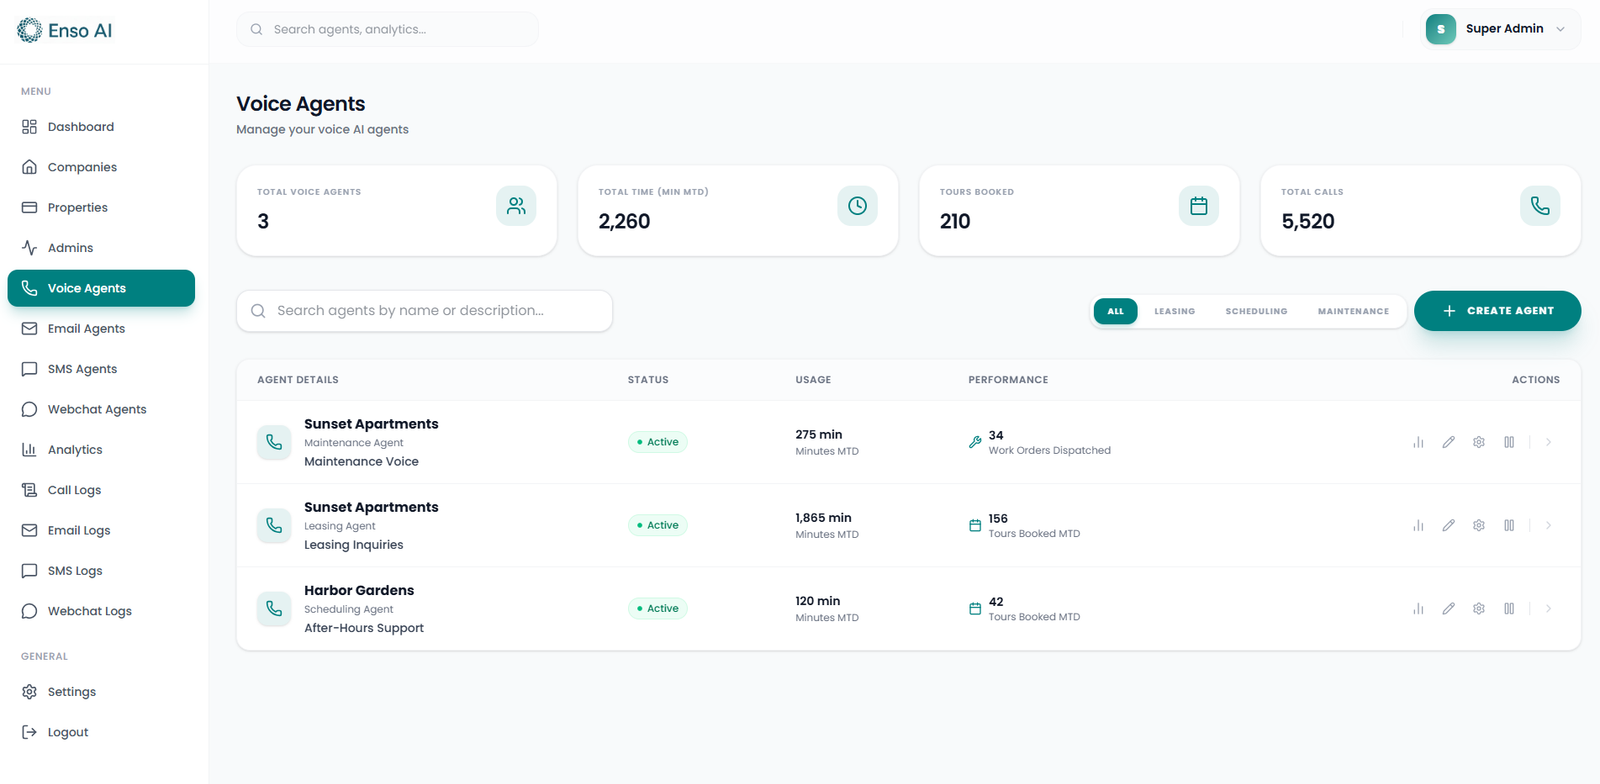Click the Create Agent button
1600x784 pixels.
pos(1497,311)
